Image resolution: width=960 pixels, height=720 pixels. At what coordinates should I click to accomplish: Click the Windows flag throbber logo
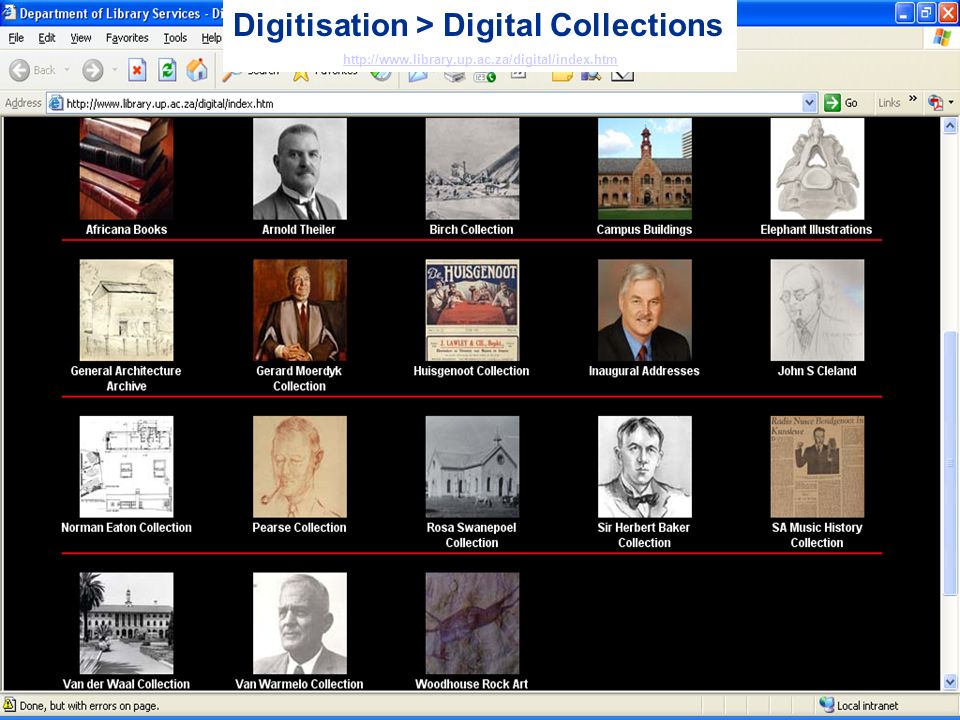click(x=943, y=38)
